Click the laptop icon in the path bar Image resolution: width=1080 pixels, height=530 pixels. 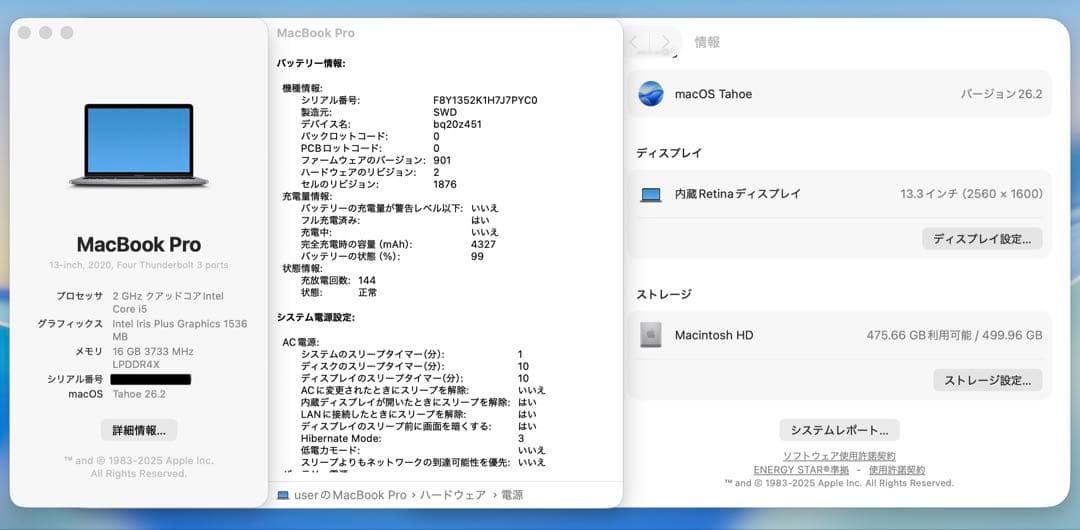[282, 495]
